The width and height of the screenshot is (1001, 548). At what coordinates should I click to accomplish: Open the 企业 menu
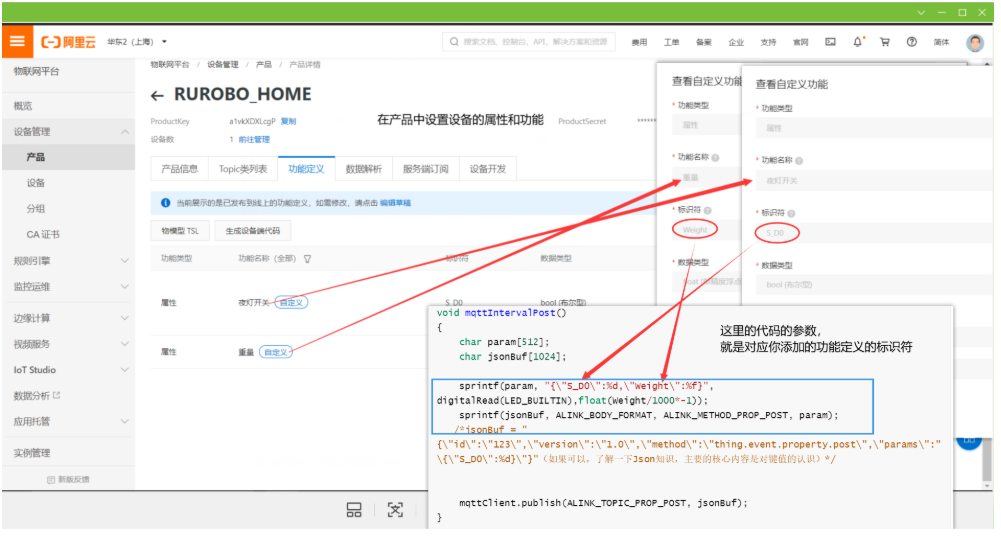(736, 42)
